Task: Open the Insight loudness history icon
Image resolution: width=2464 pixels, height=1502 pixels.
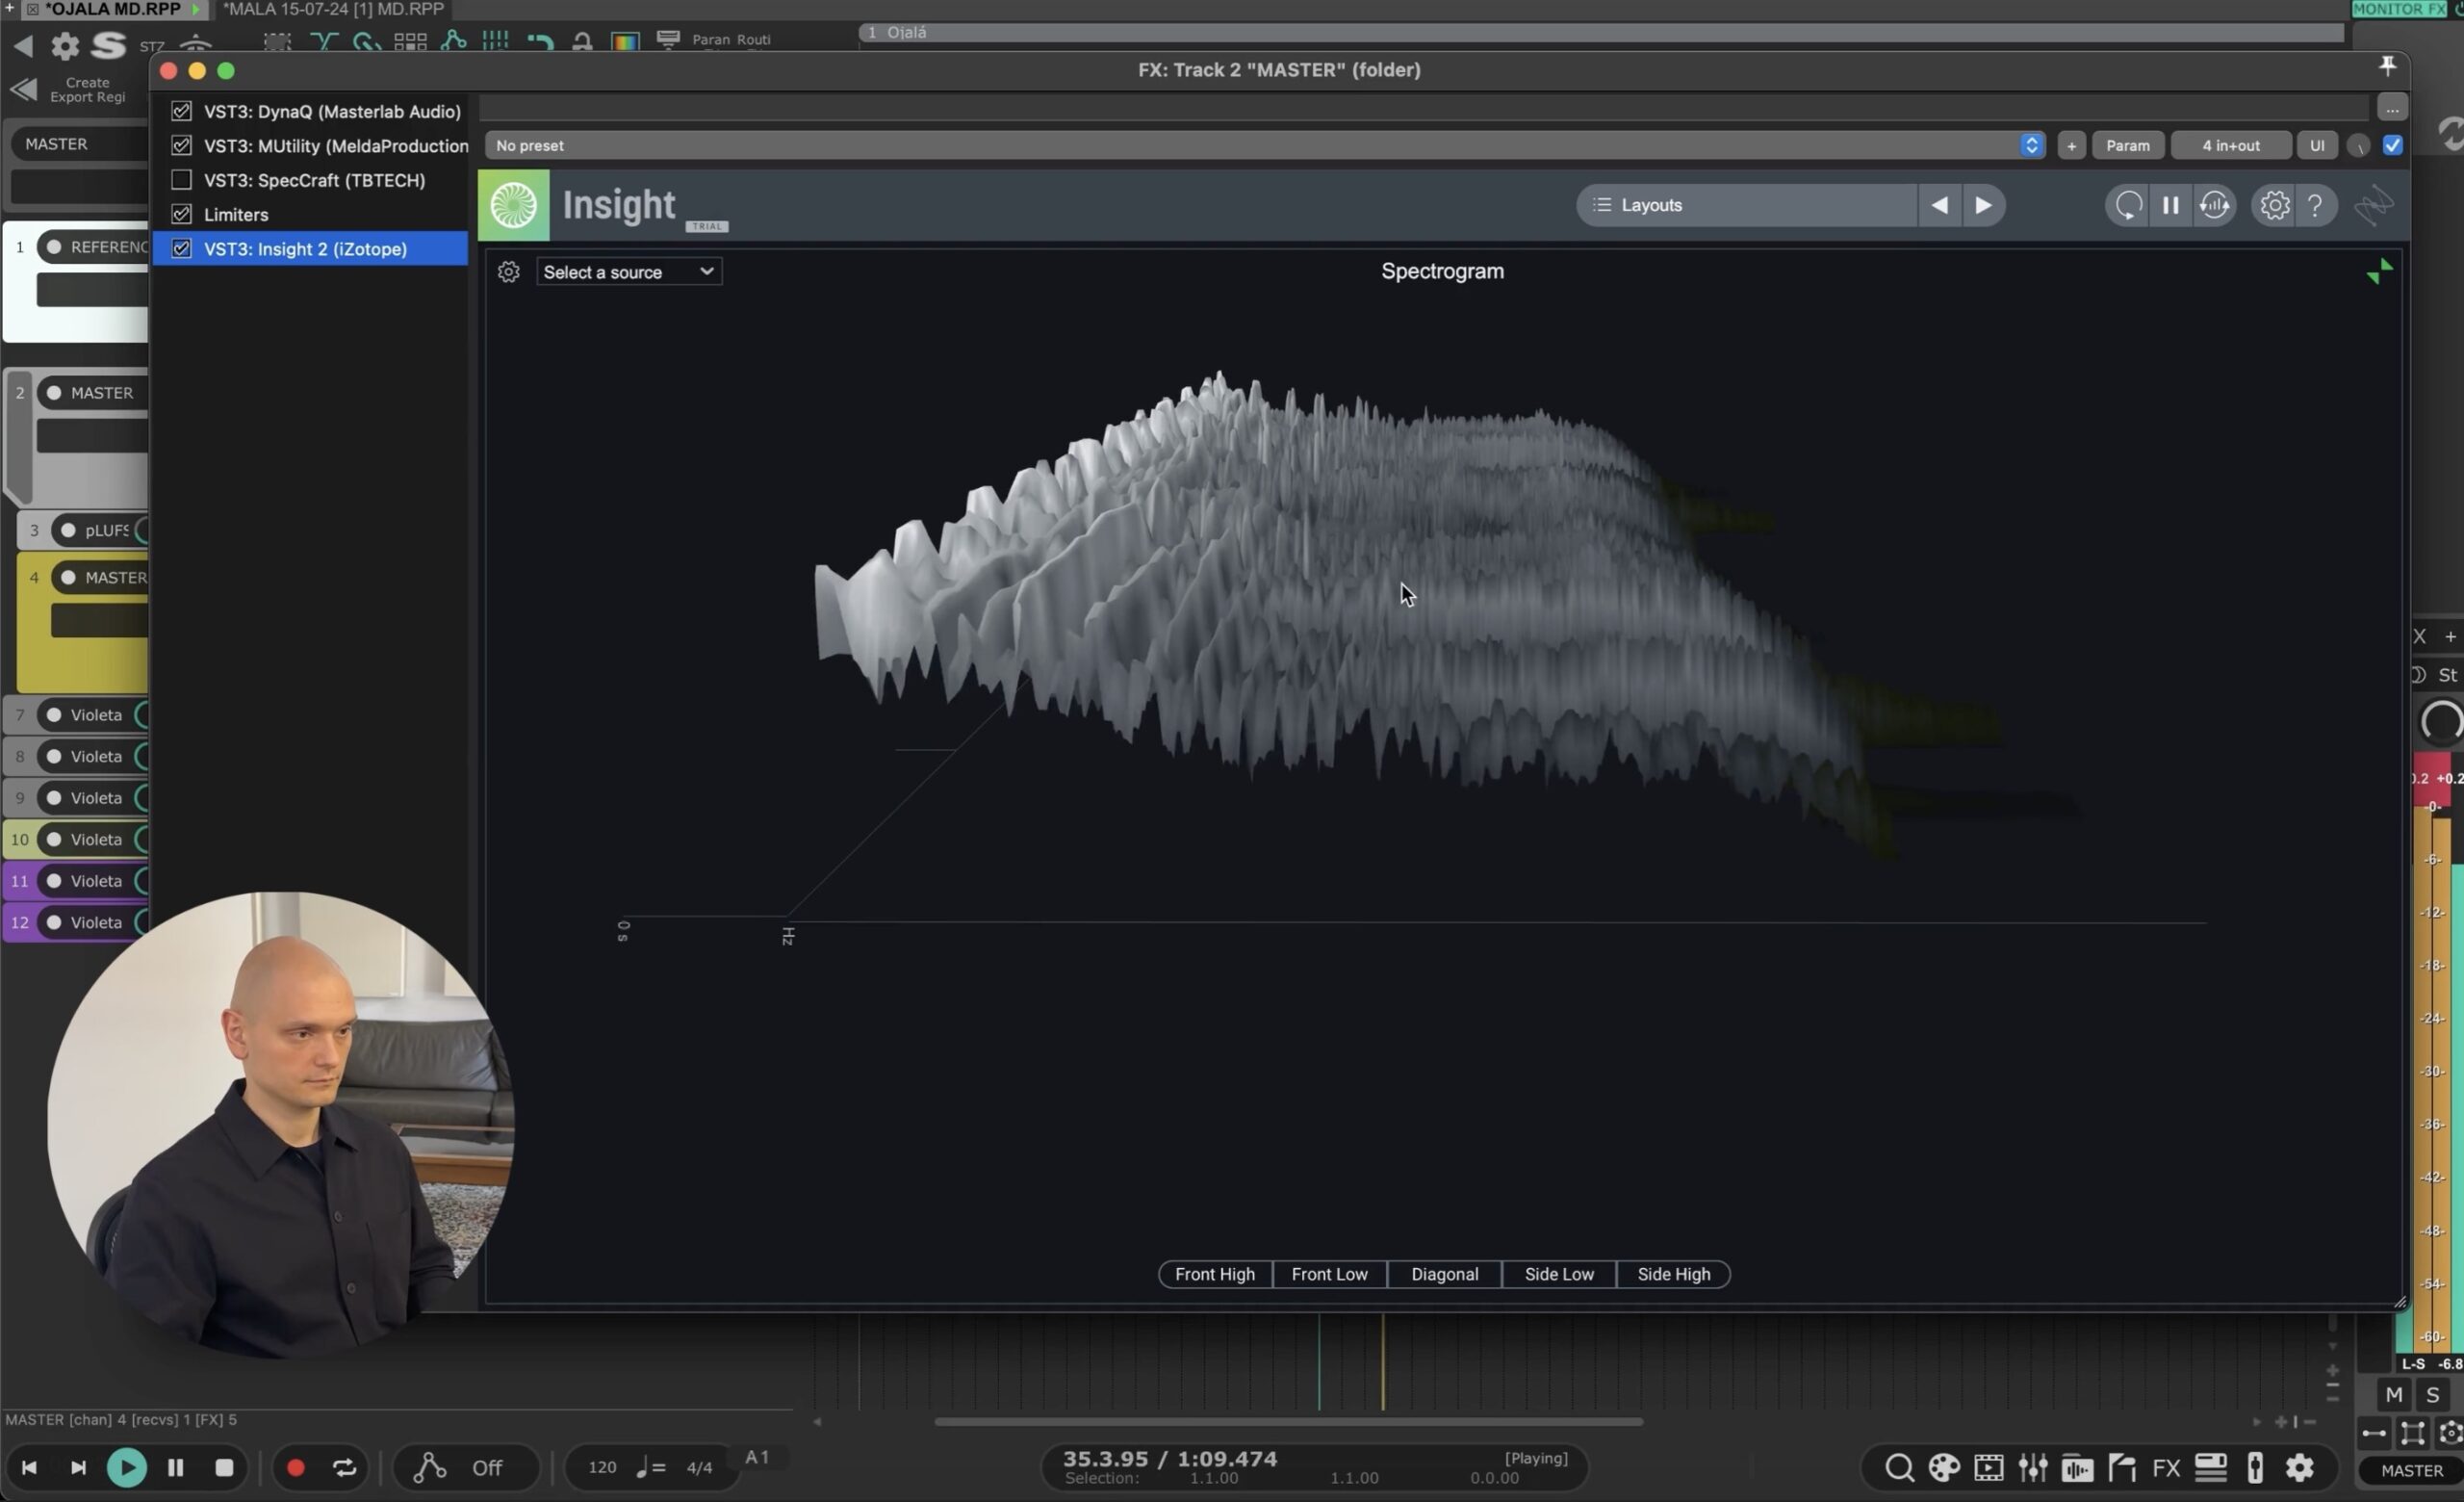Action: click(x=2214, y=205)
